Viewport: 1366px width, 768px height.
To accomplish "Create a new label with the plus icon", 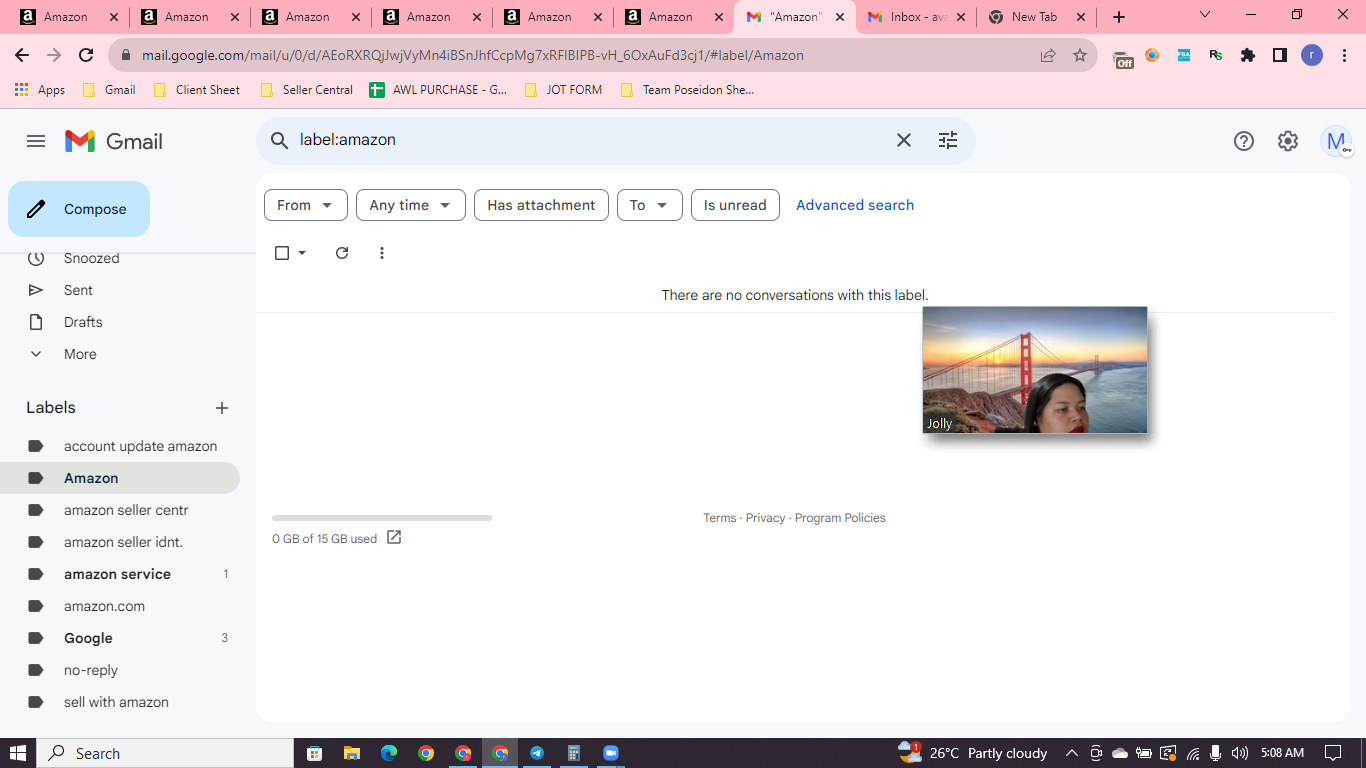I will (x=222, y=408).
